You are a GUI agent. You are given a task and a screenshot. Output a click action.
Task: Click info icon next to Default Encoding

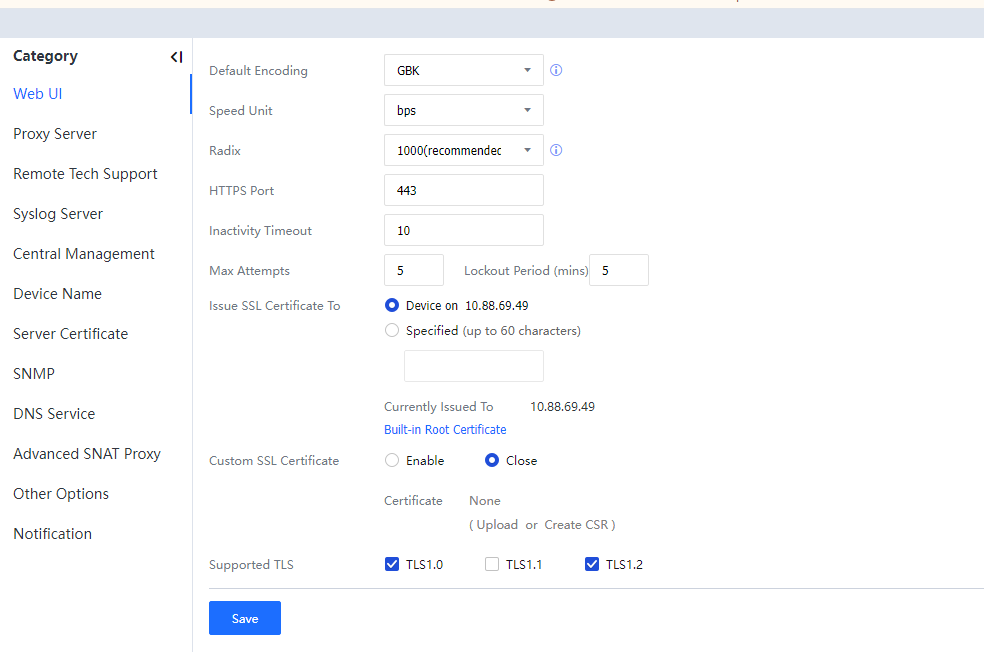tap(556, 70)
